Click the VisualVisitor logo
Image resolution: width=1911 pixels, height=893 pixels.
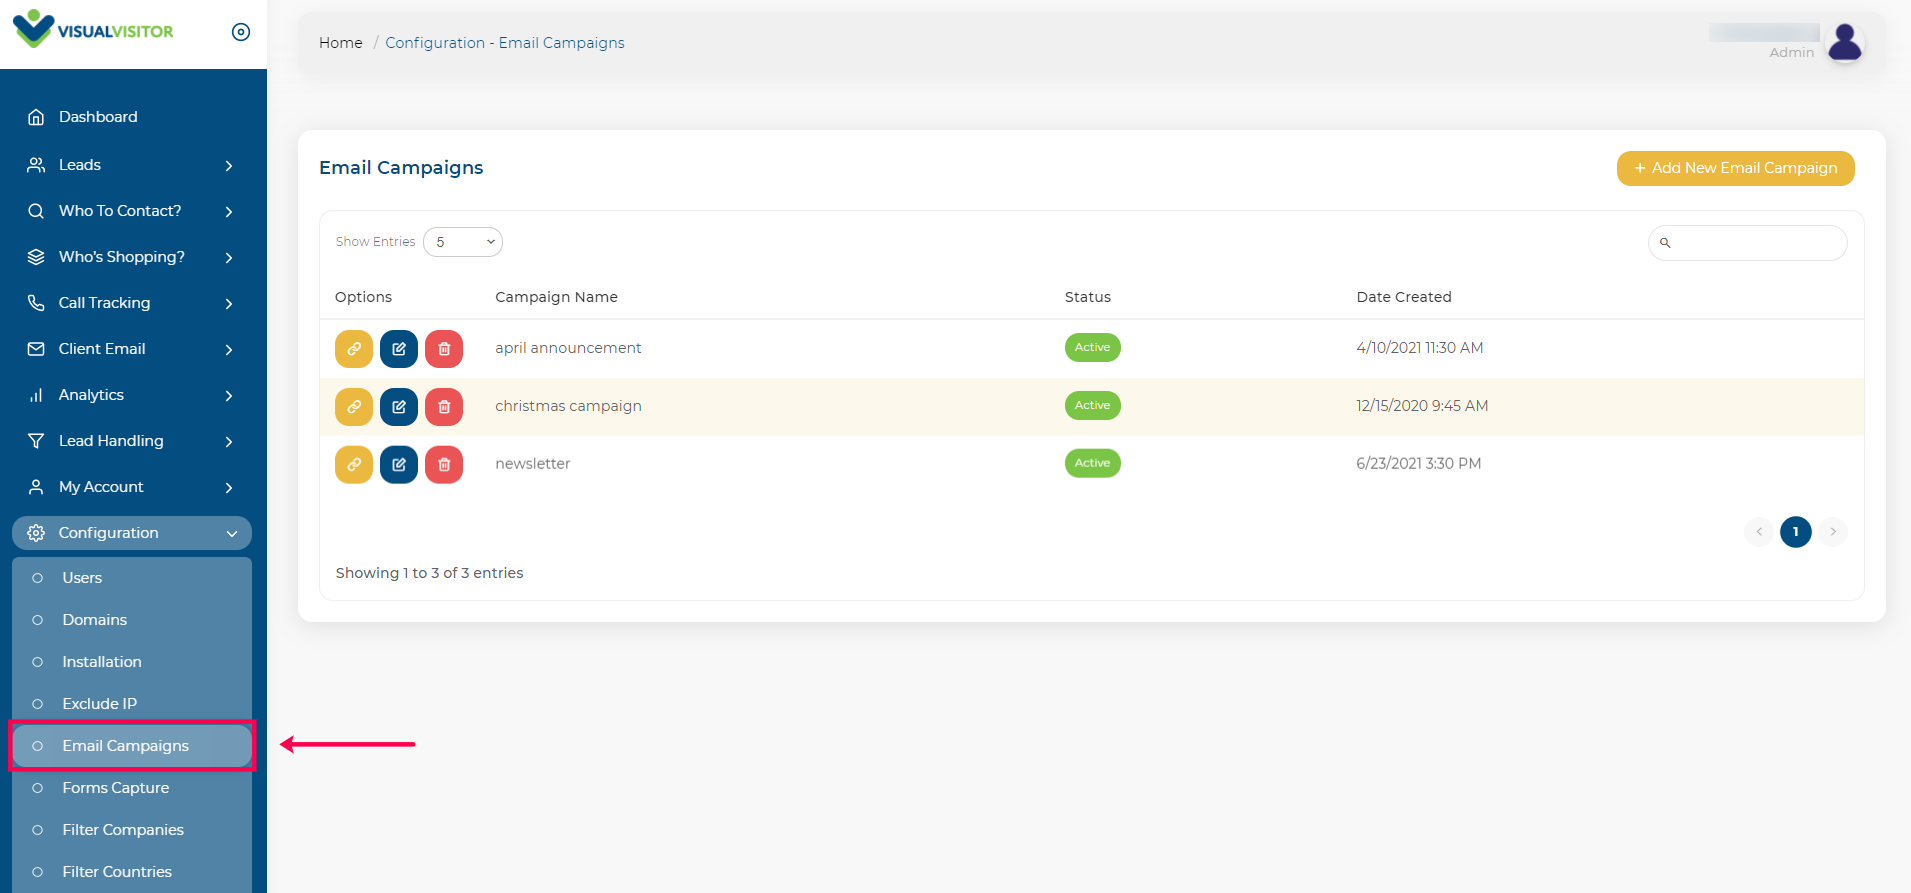(93, 30)
